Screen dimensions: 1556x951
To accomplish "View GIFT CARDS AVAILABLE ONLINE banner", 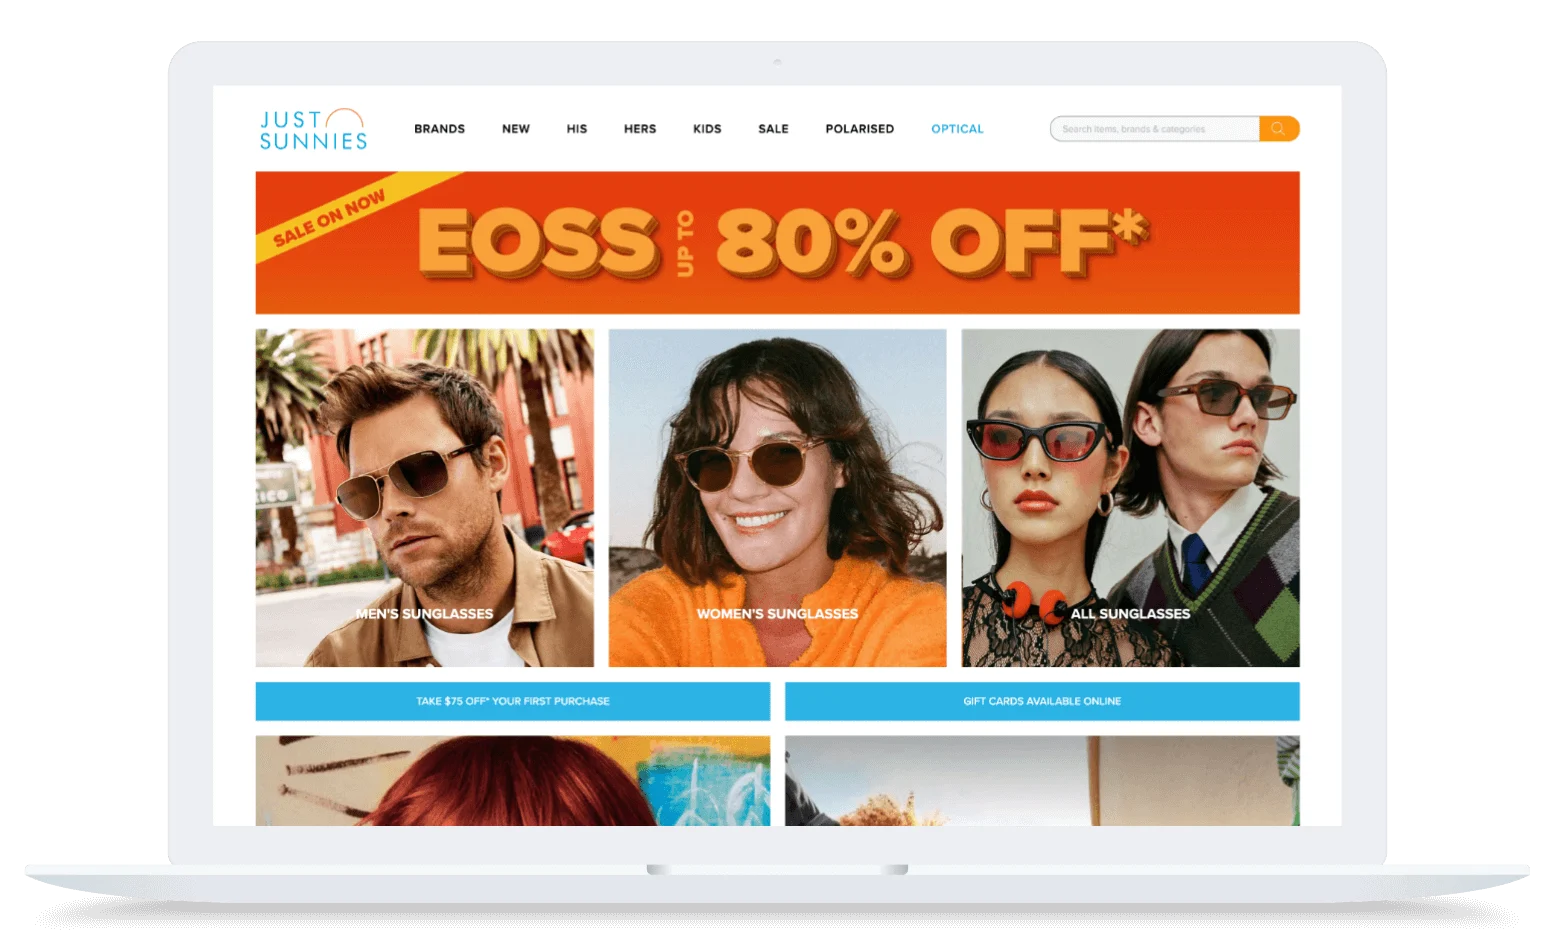I will point(1041,701).
